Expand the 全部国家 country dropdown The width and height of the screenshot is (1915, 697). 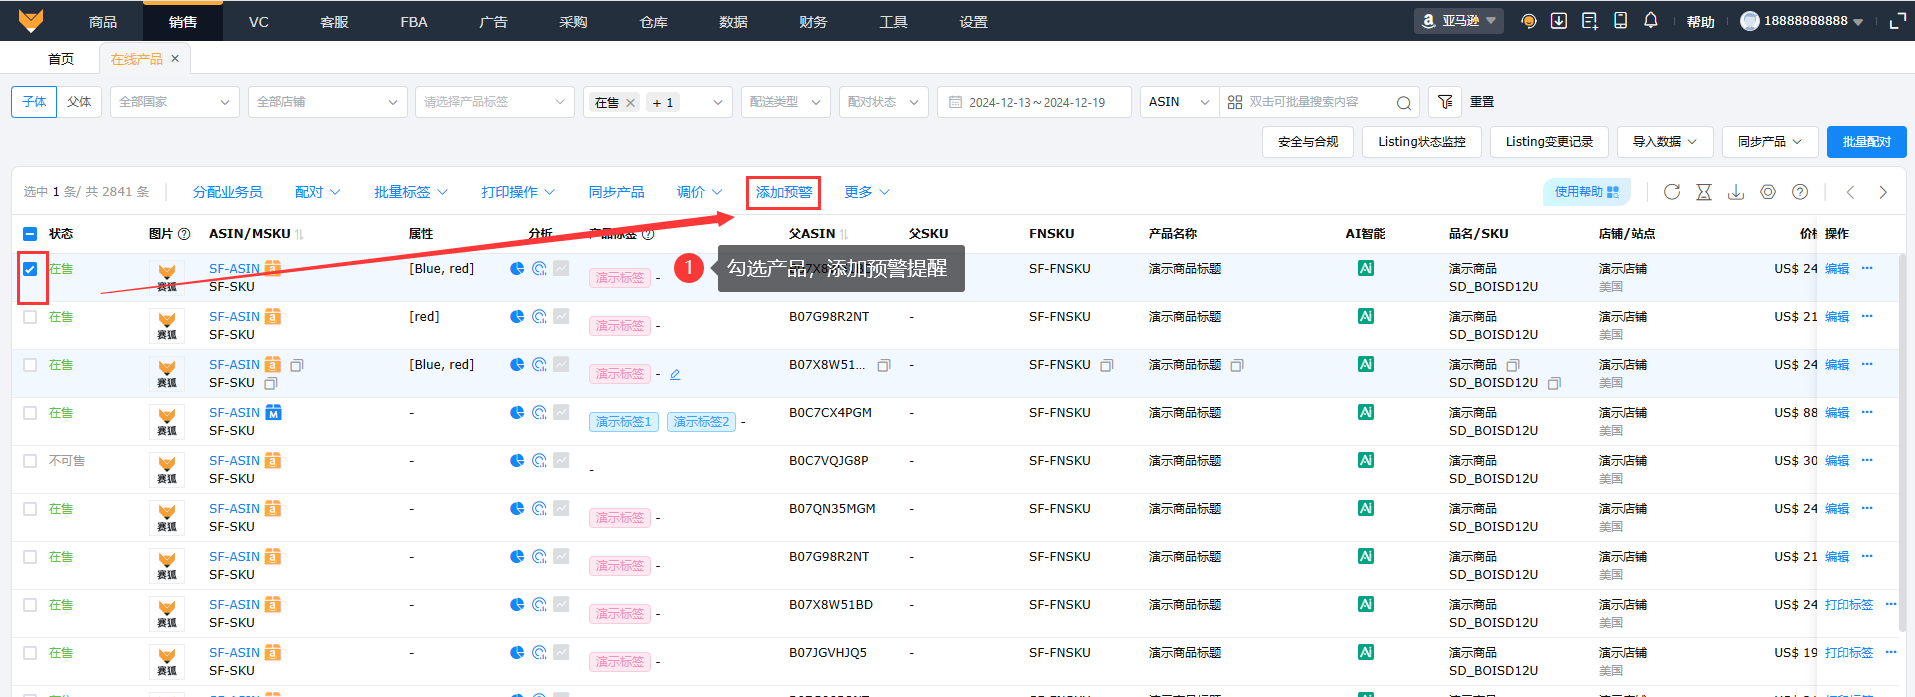(174, 102)
